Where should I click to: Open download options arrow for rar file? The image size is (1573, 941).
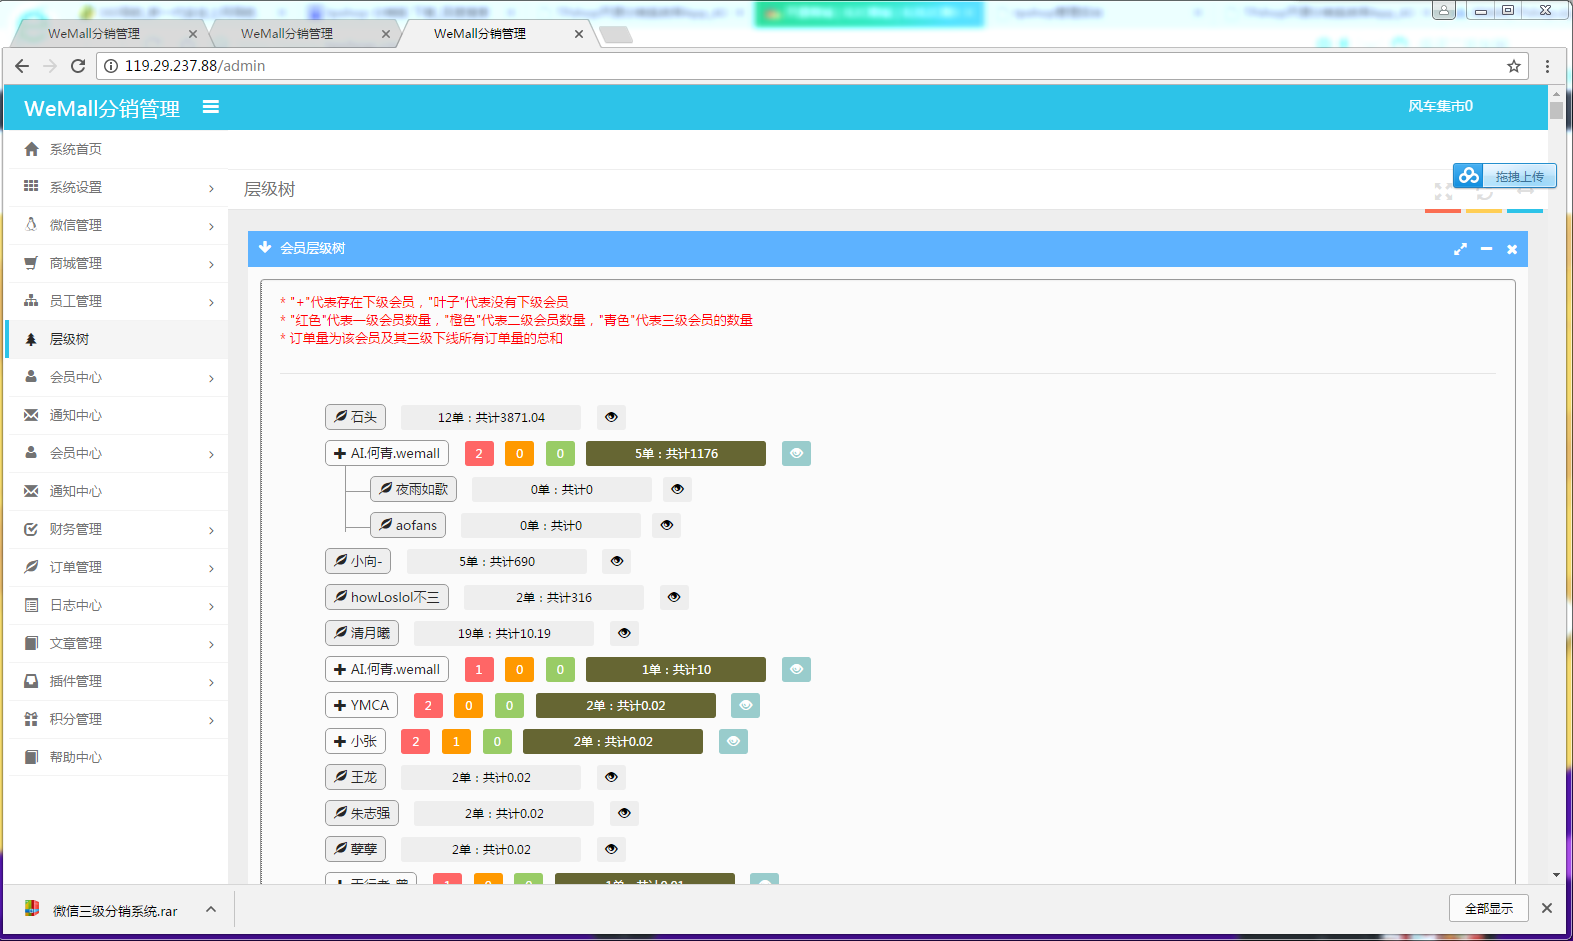pyautogui.click(x=211, y=909)
